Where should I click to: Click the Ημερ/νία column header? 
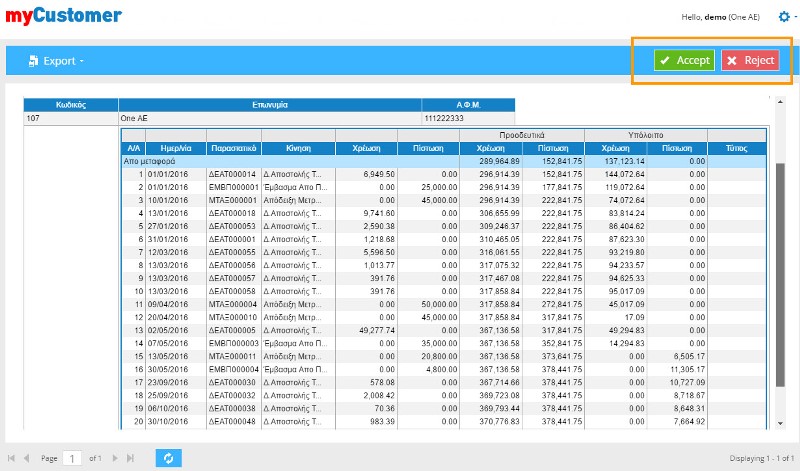pyautogui.click(x=163, y=147)
